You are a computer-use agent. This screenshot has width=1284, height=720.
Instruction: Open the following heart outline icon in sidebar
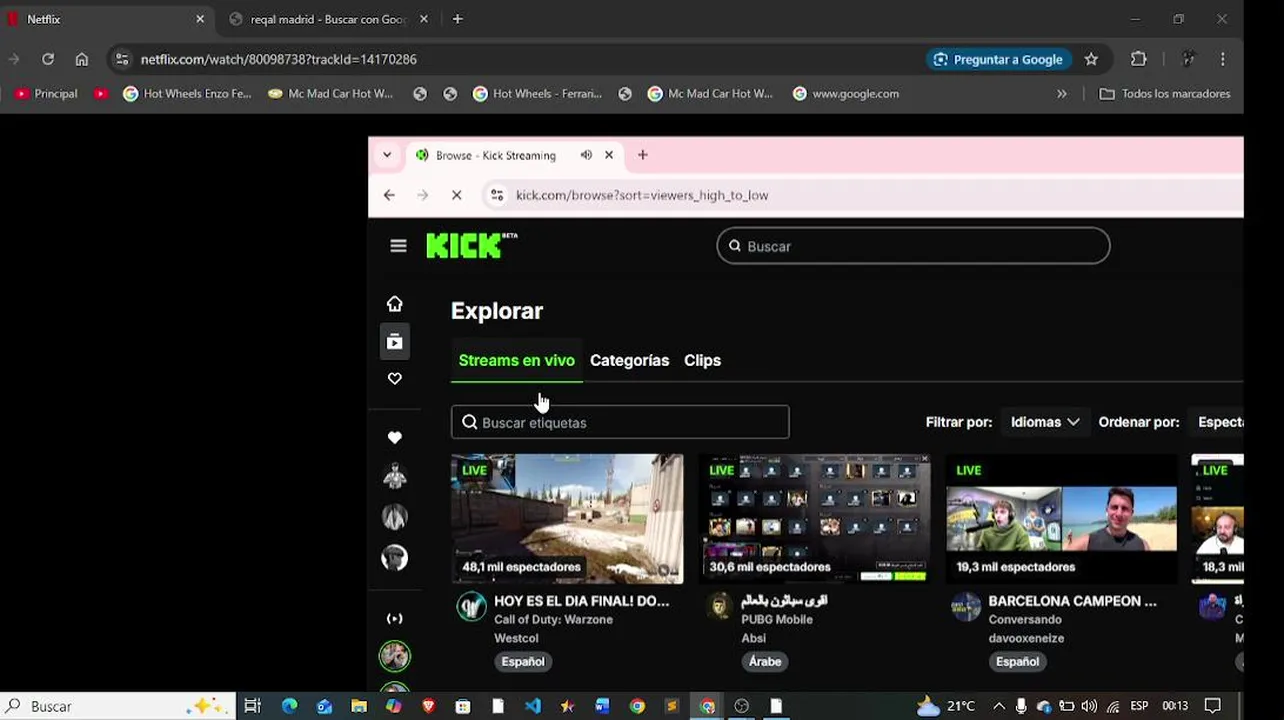[395, 379]
